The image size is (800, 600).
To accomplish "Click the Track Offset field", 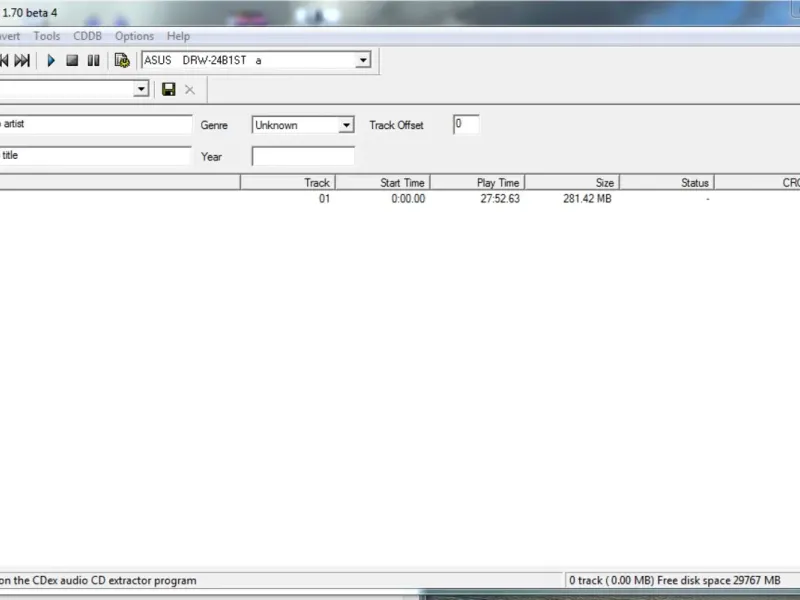I will point(466,124).
